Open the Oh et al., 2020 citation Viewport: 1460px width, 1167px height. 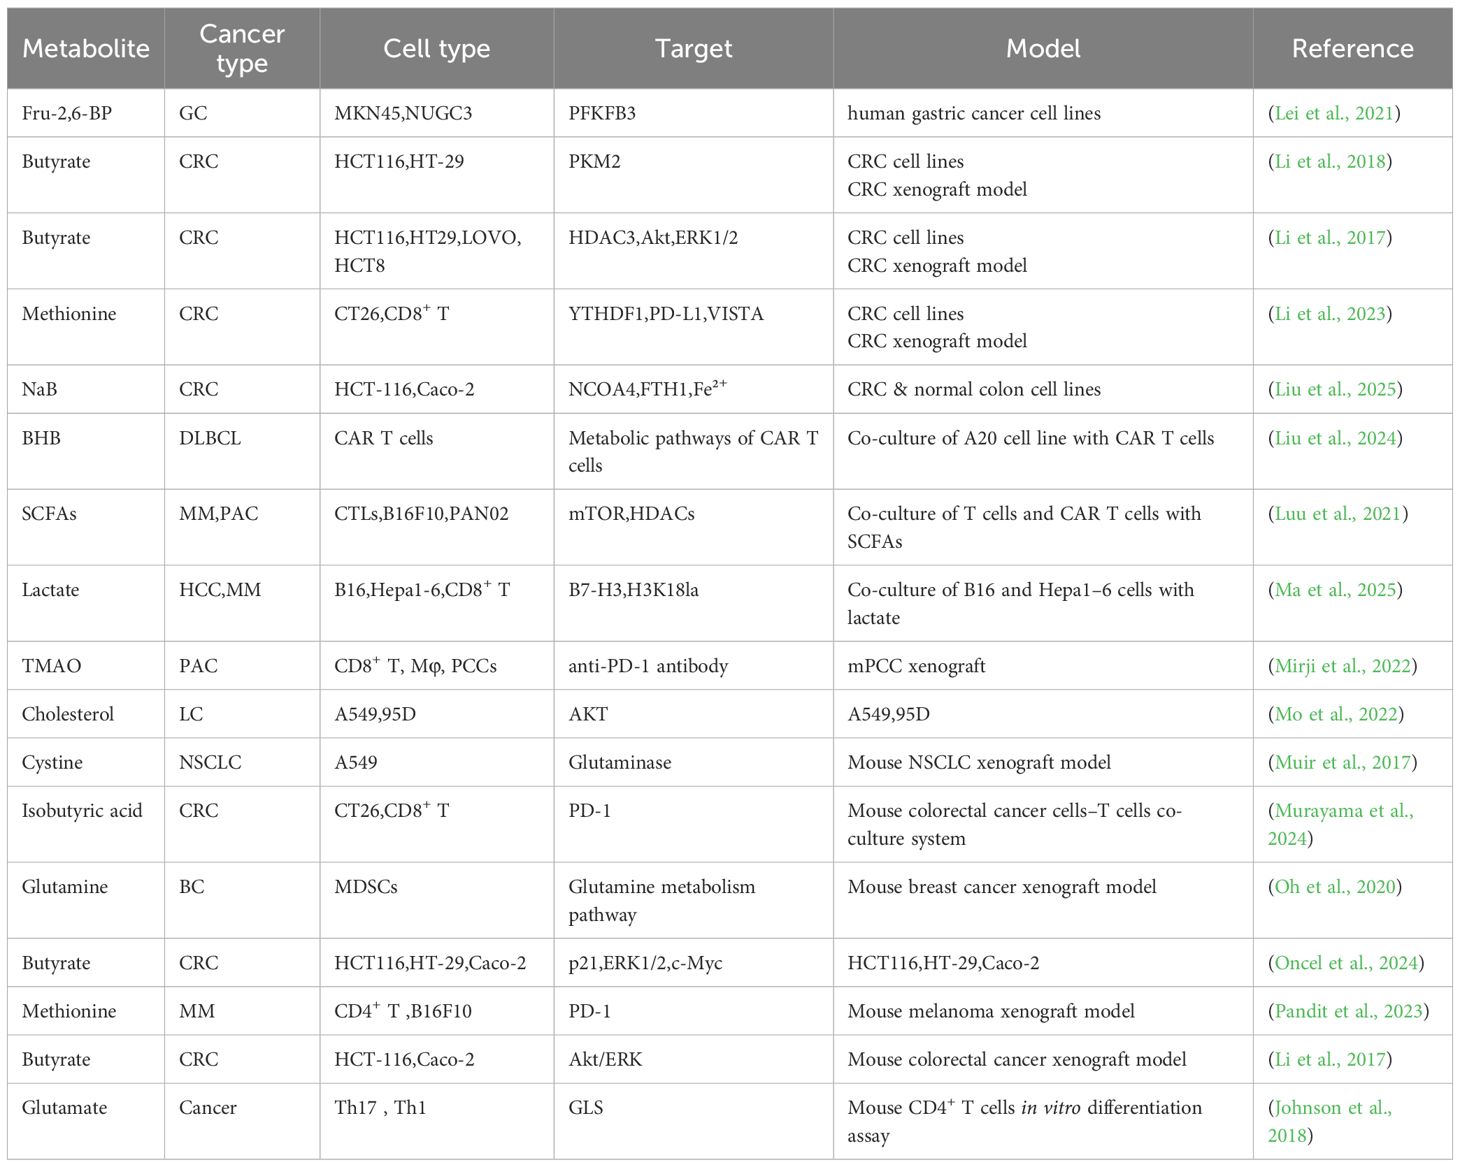pyautogui.click(x=1335, y=886)
